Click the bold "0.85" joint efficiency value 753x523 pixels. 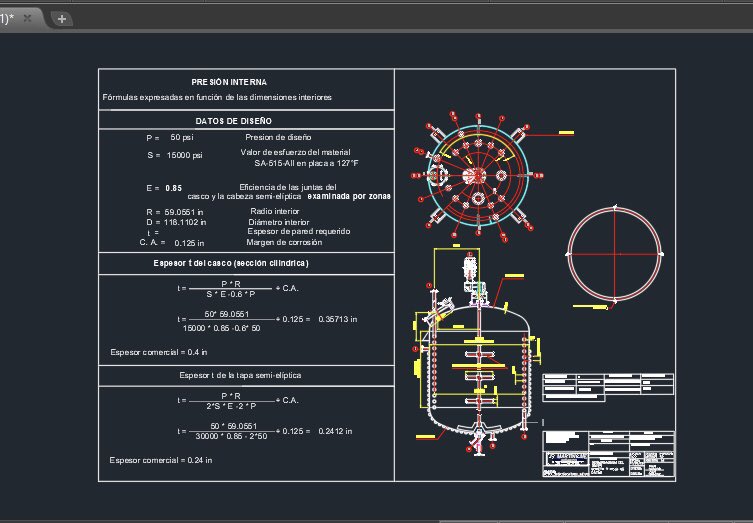pos(173,188)
